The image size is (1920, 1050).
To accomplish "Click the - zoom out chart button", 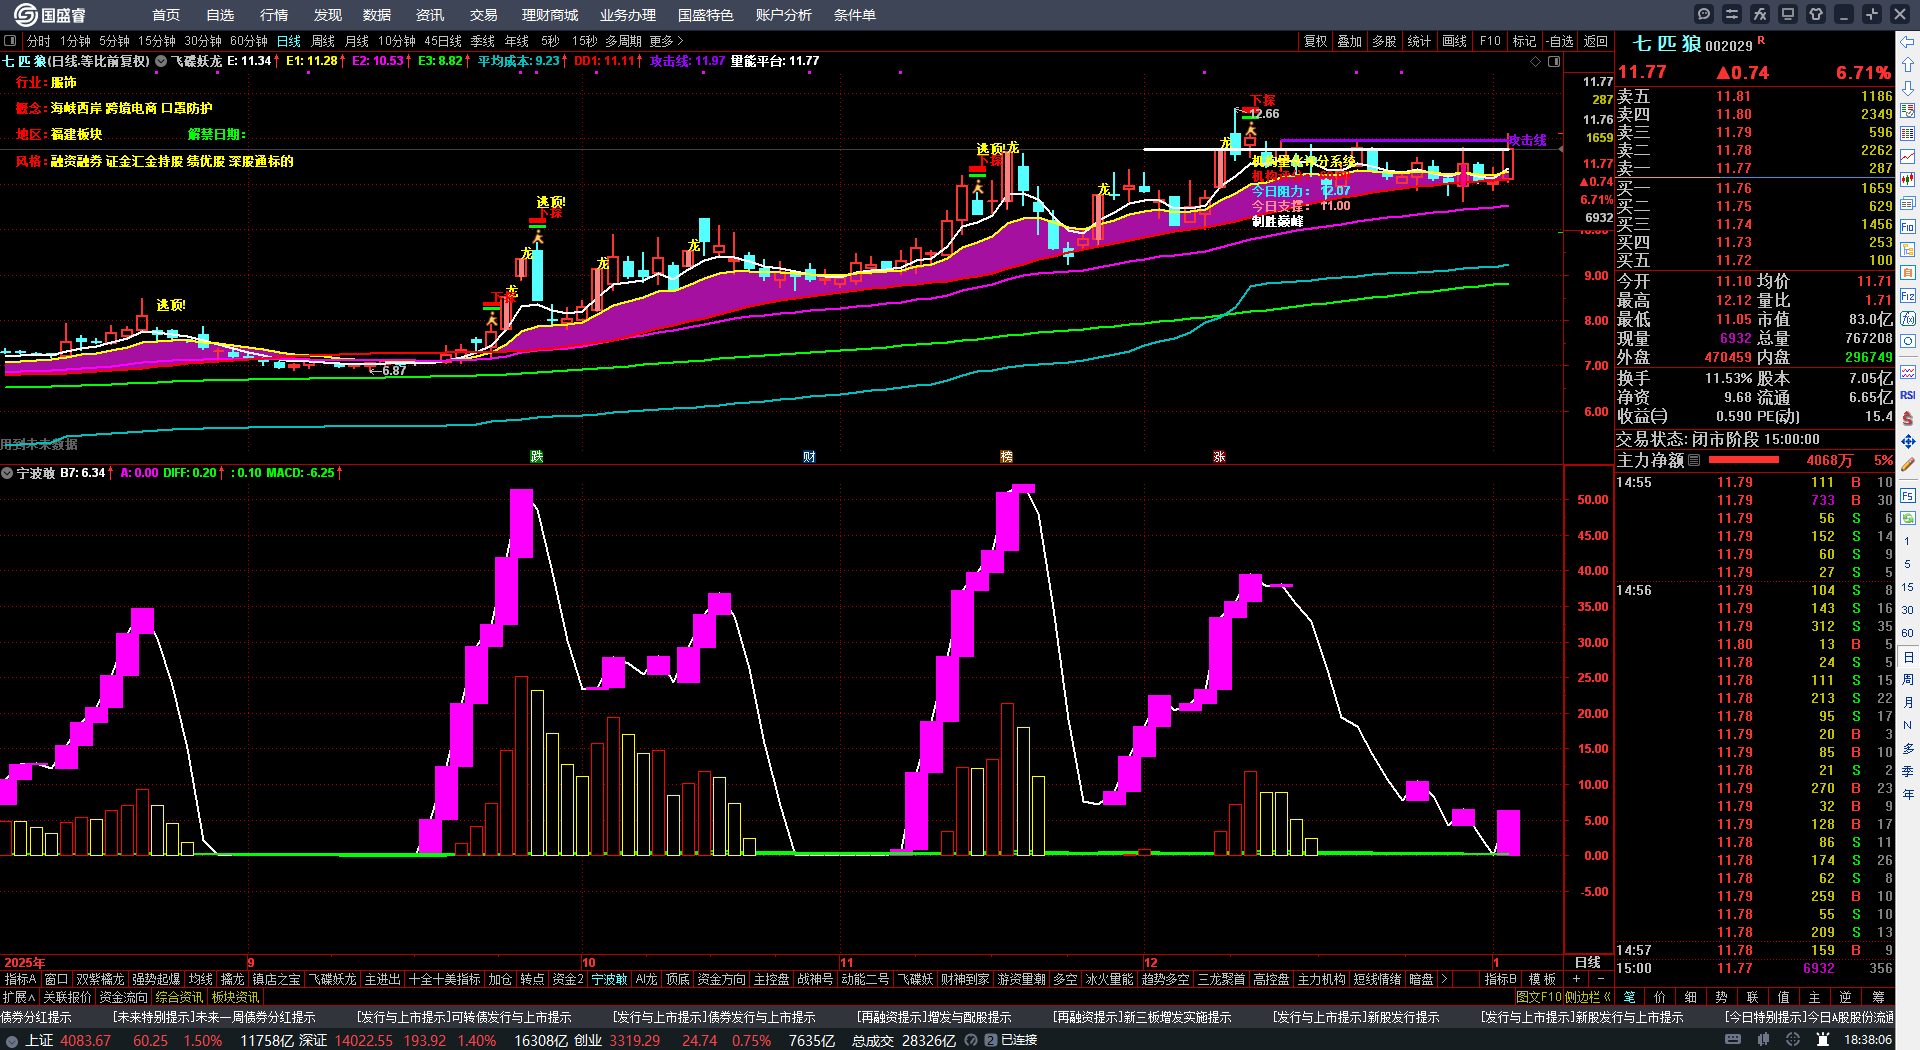I will coord(1601,979).
